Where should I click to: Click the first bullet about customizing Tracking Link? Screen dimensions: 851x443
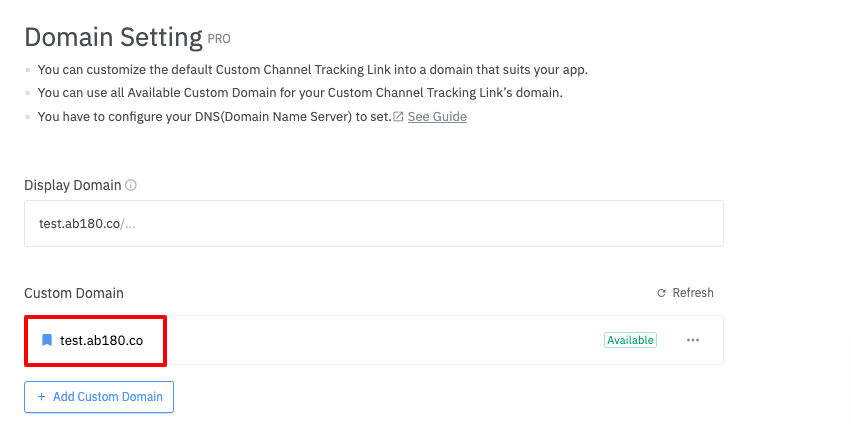[313, 70]
